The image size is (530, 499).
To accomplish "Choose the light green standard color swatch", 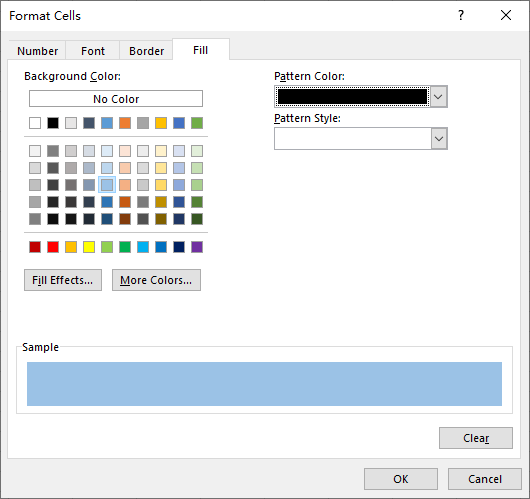I will (x=107, y=247).
